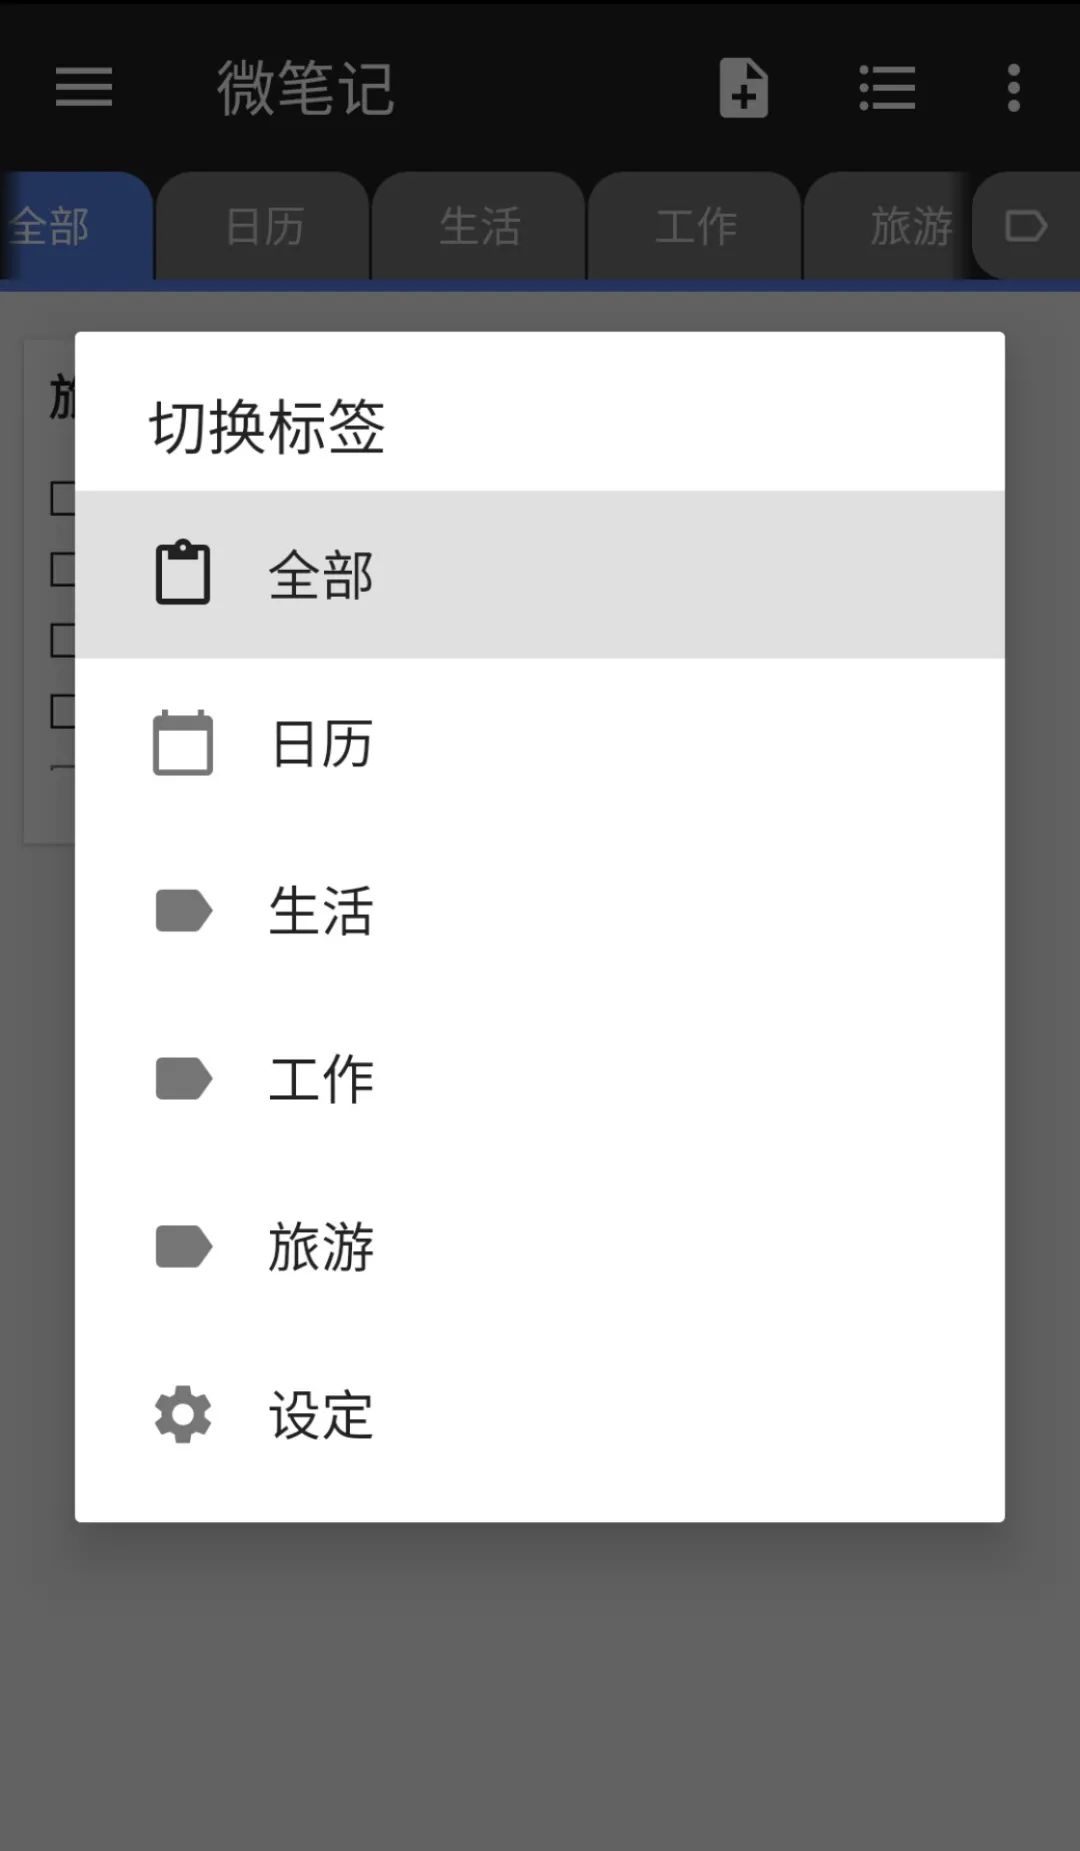Choose the 工作 tag option
This screenshot has height=1851, width=1080.
coord(540,1078)
